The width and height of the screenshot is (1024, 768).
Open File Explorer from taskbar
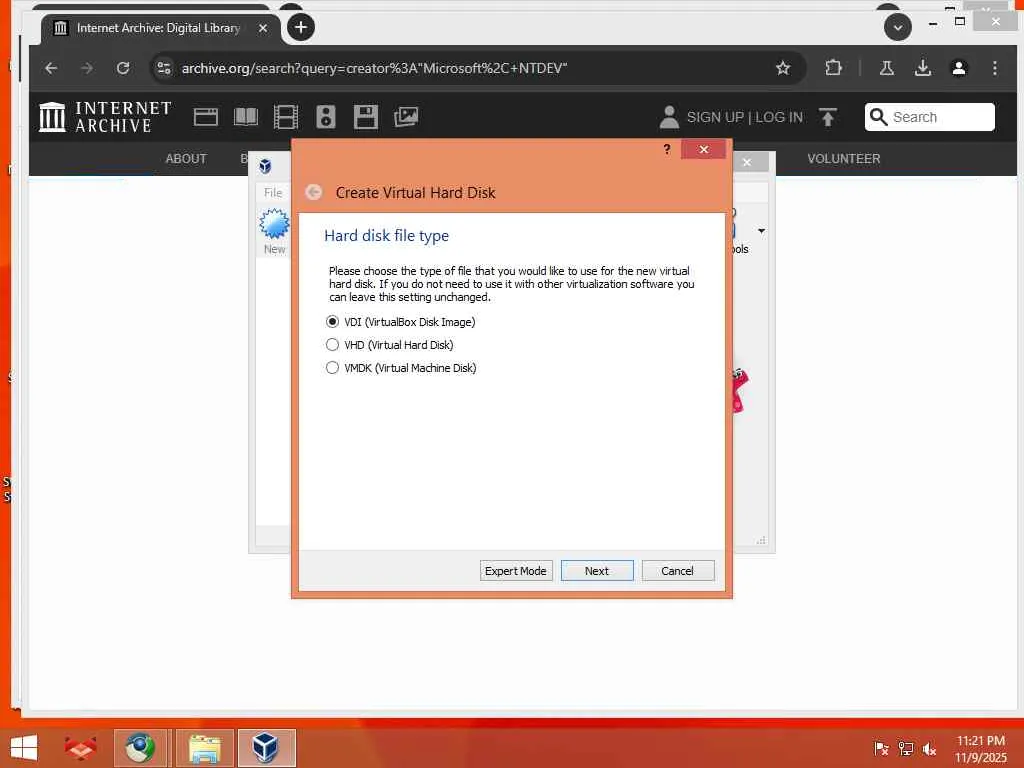[x=204, y=748]
